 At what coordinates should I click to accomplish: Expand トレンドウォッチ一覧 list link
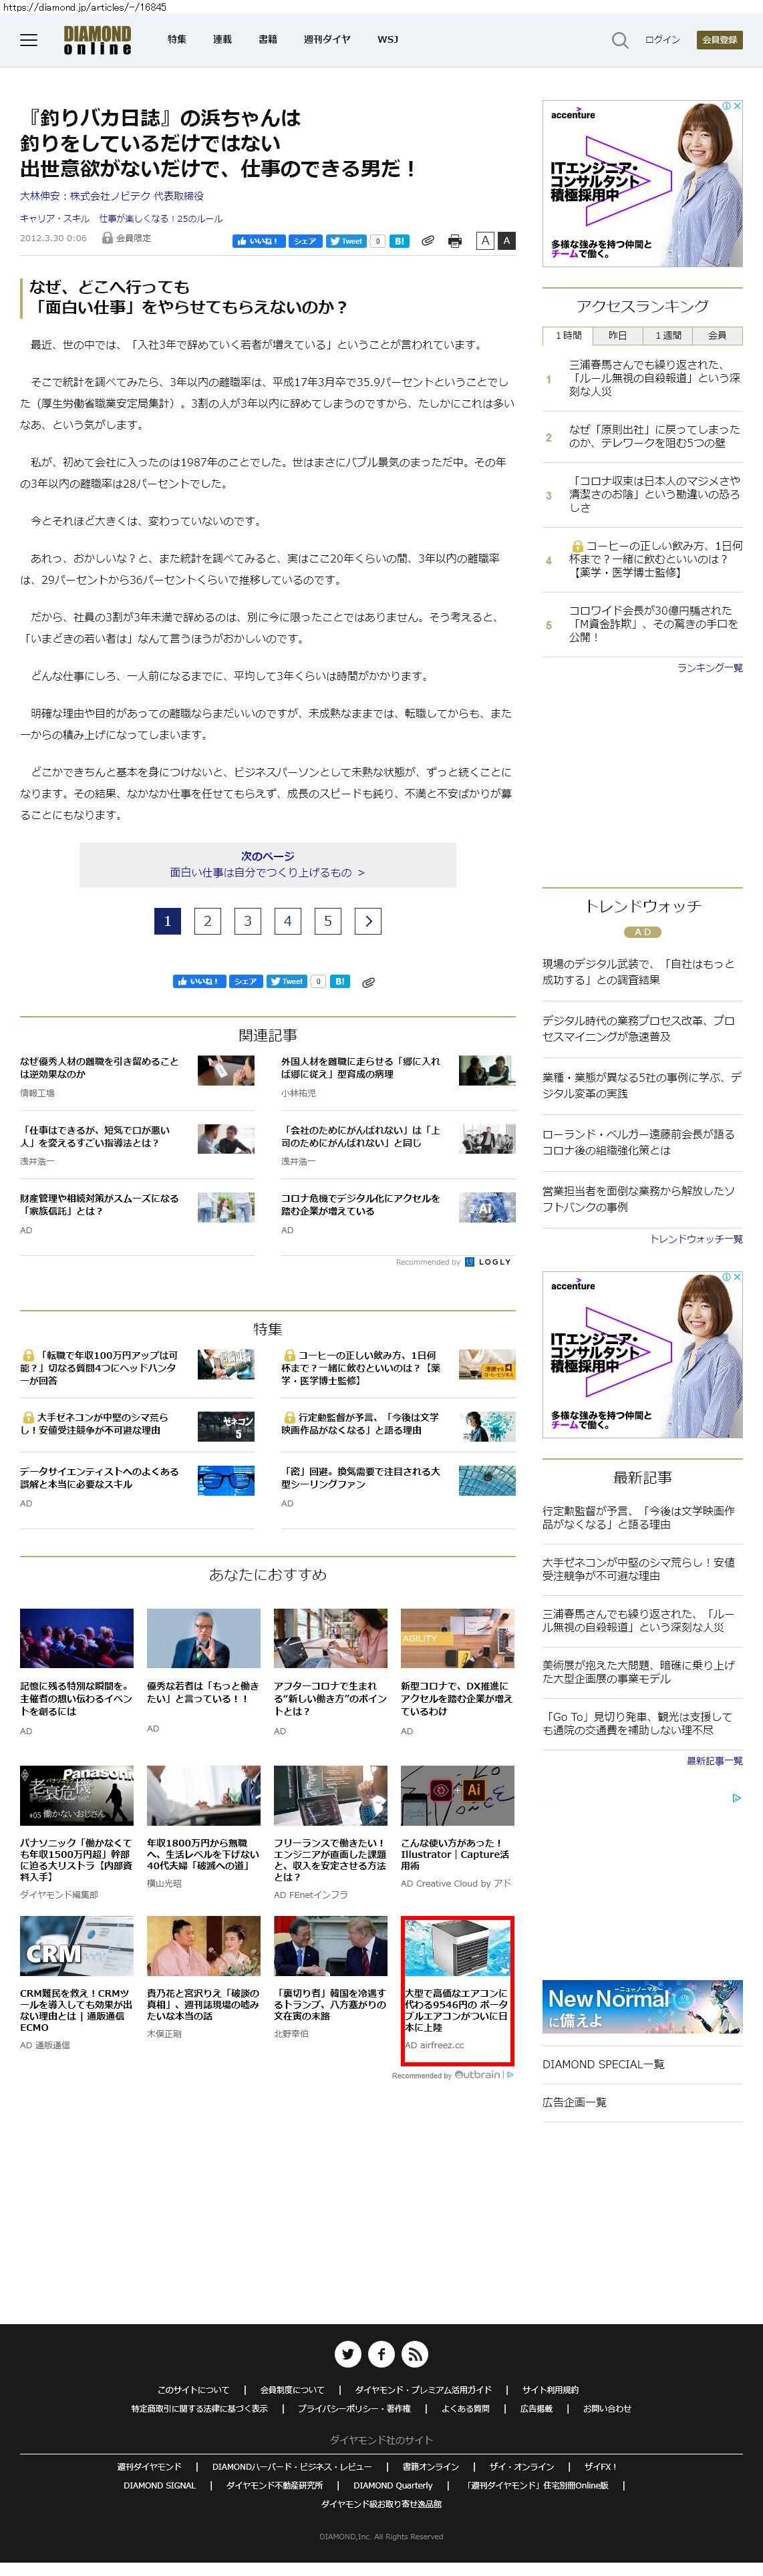point(696,1239)
